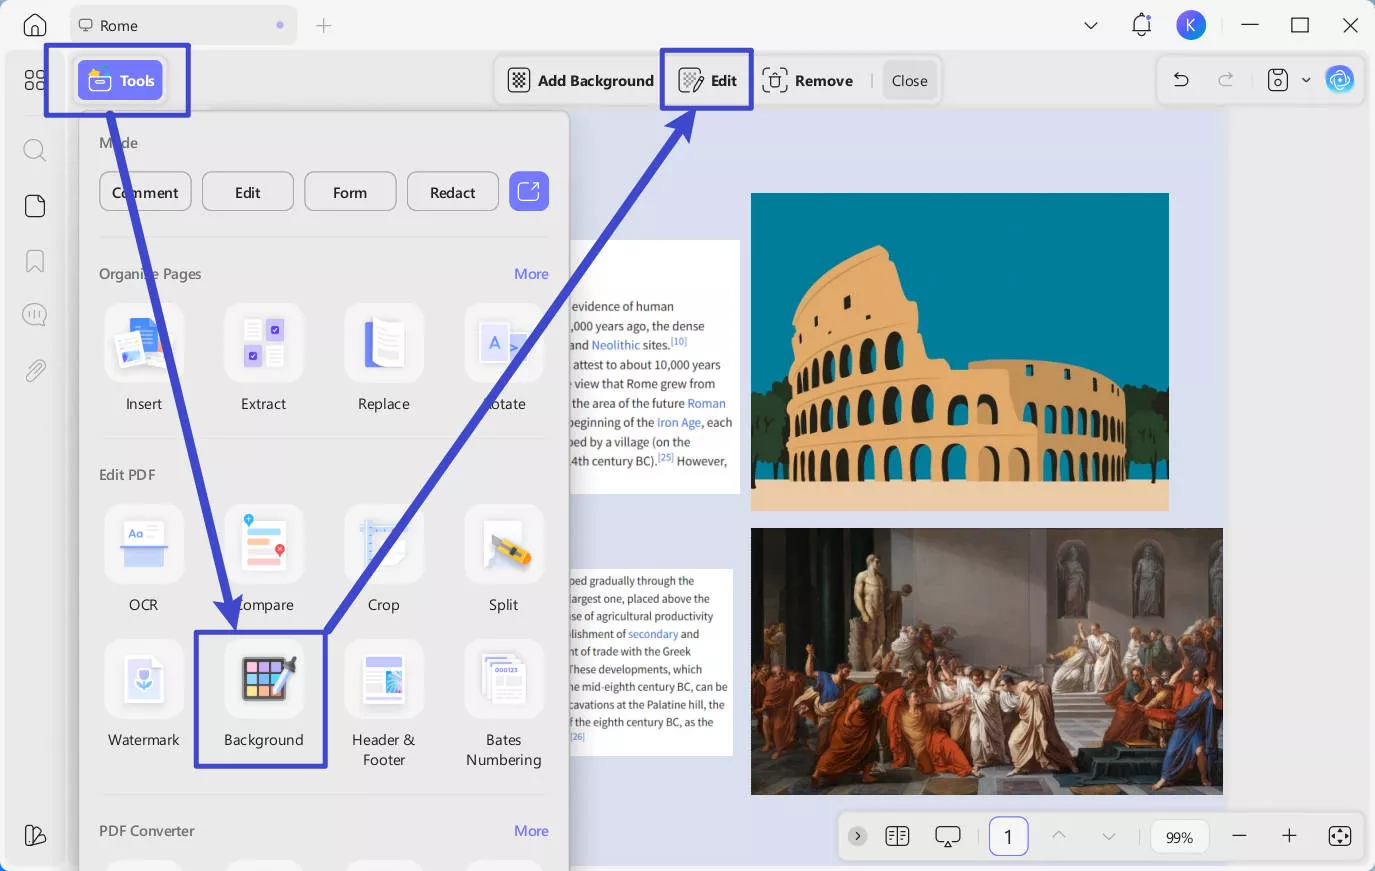Start slideshow presentation mode icon
Image resolution: width=1375 pixels, height=871 pixels.
pyautogui.click(x=948, y=836)
